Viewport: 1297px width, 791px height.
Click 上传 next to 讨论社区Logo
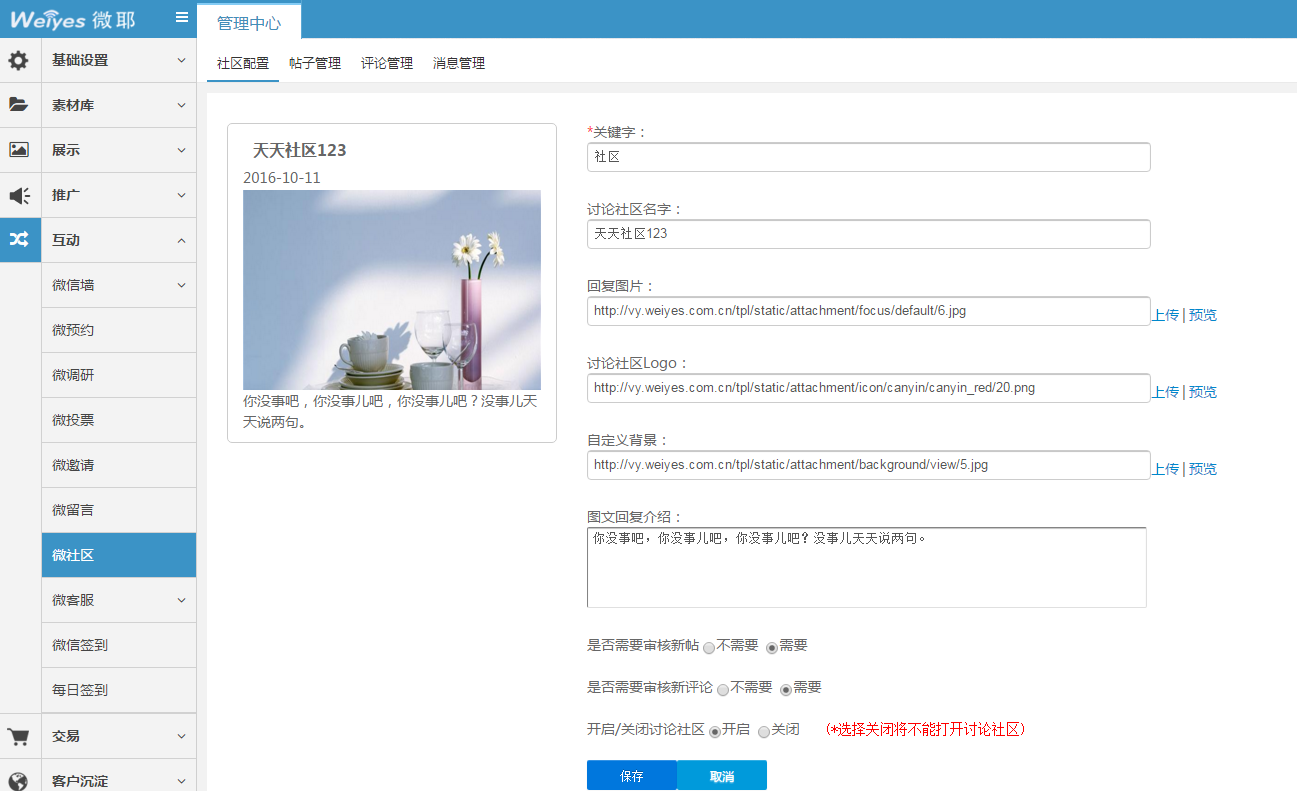[x=1166, y=392]
